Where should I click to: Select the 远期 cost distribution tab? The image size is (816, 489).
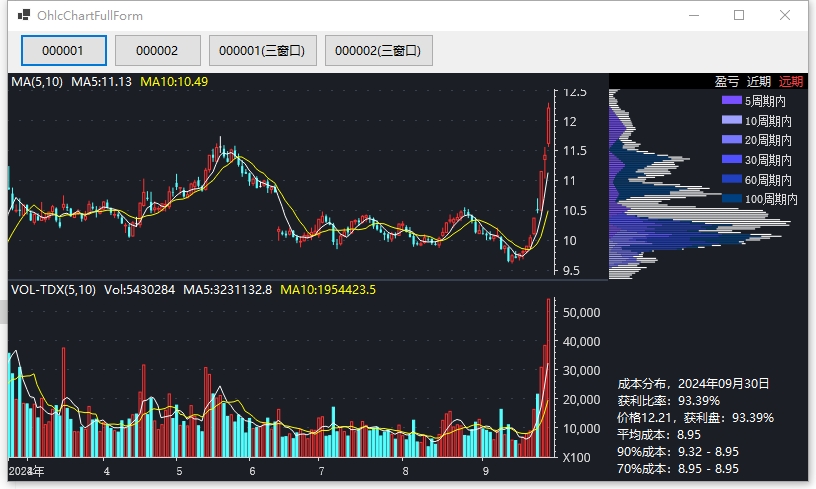790,82
